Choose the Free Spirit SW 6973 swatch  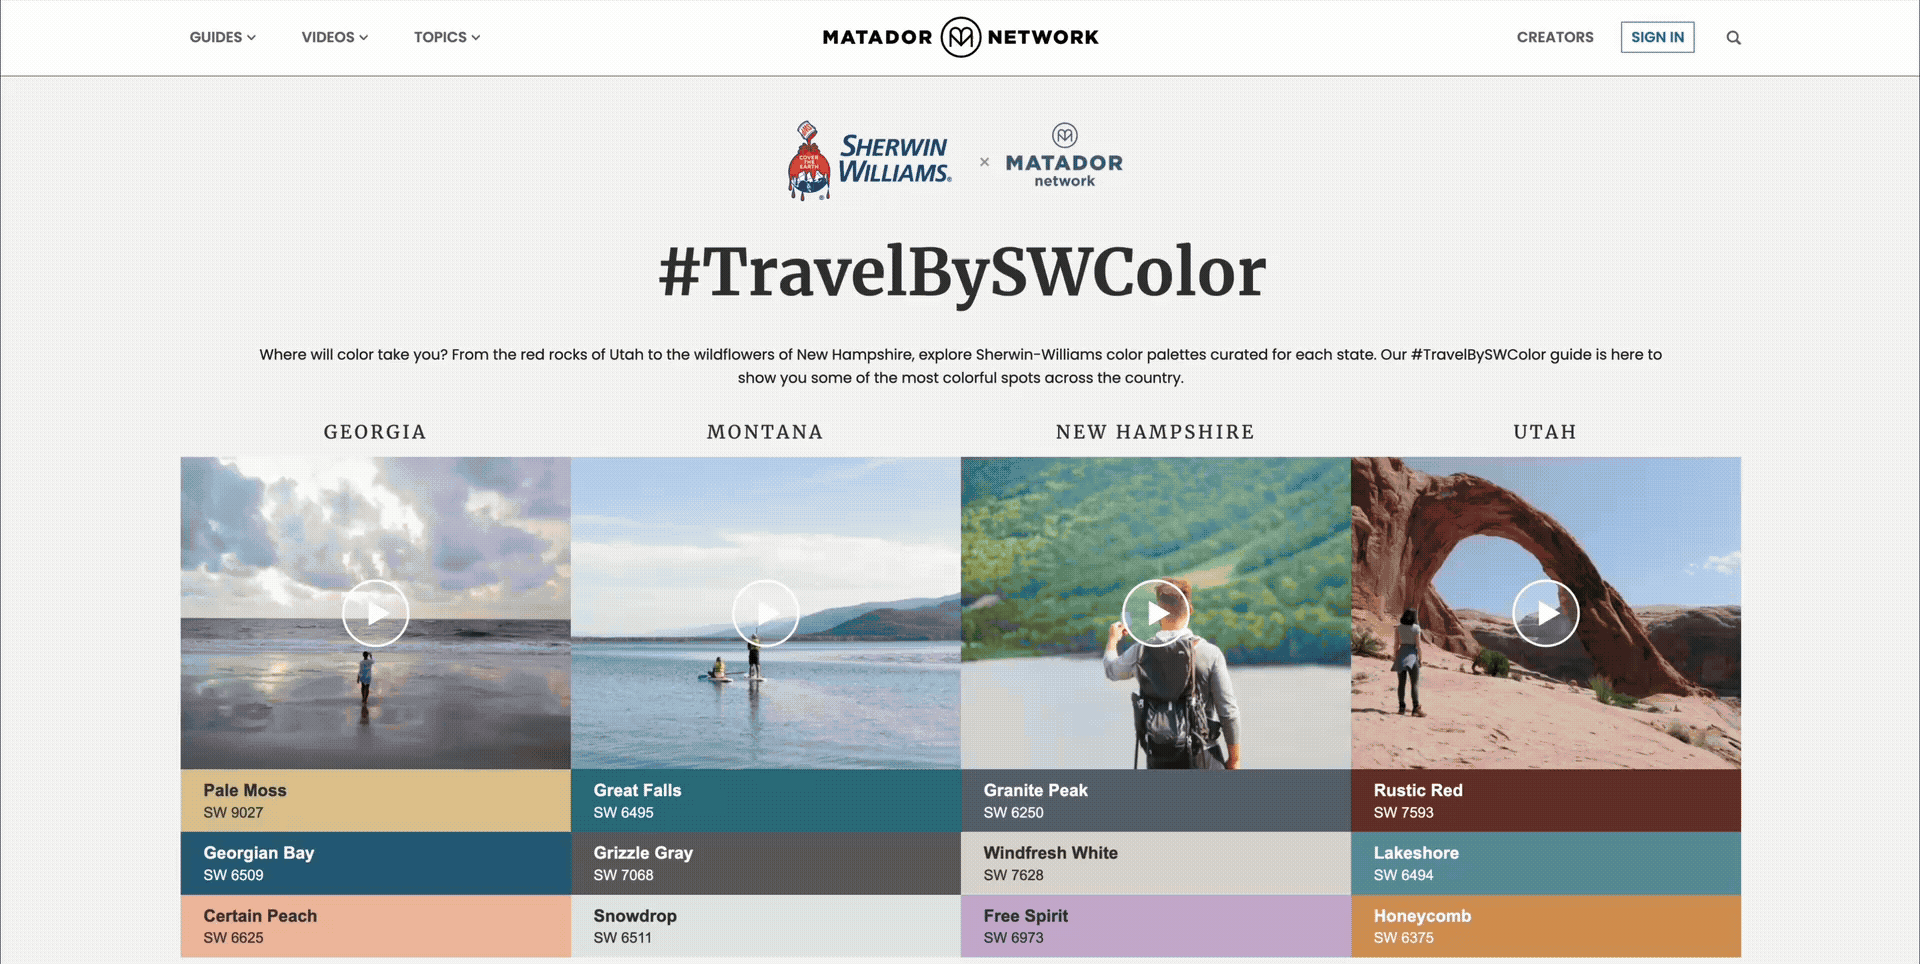click(1155, 926)
